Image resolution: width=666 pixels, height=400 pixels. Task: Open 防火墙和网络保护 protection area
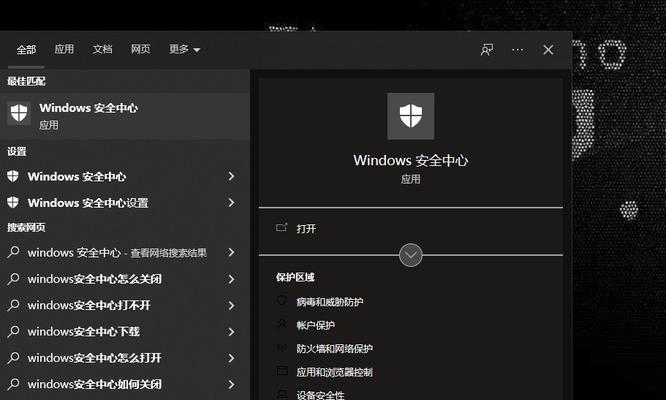tap(335, 349)
